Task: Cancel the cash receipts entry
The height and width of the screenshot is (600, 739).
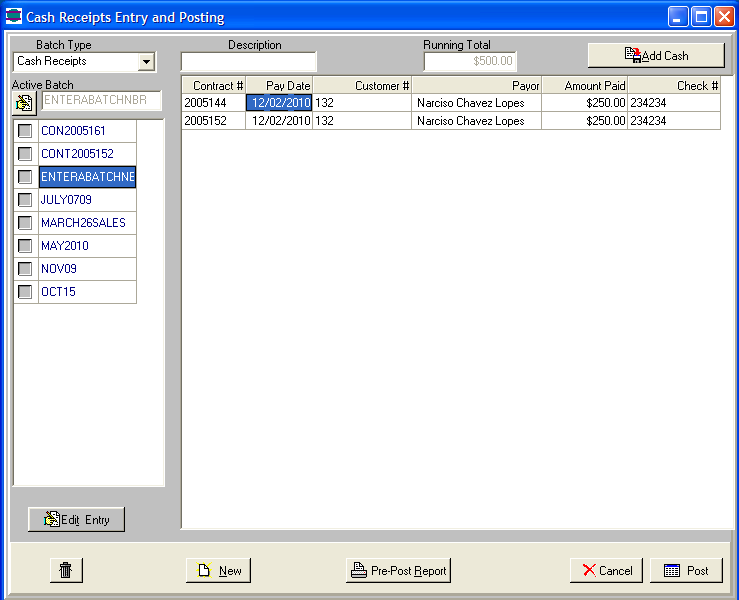Action: pos(606,570)
